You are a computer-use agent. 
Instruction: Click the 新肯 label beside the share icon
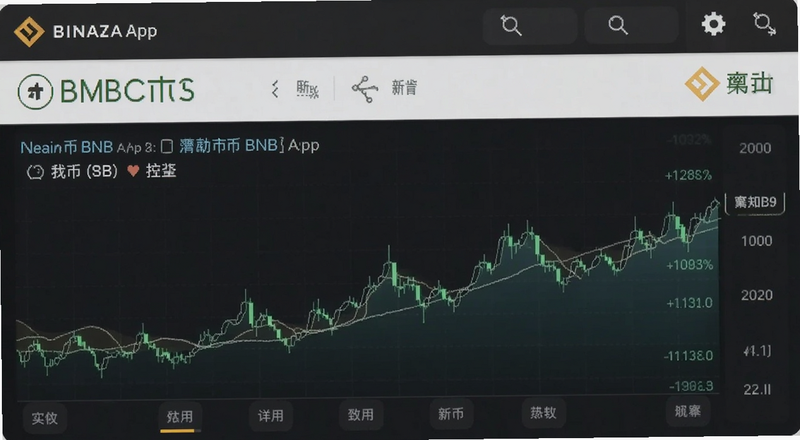click(x=404, y=88)
